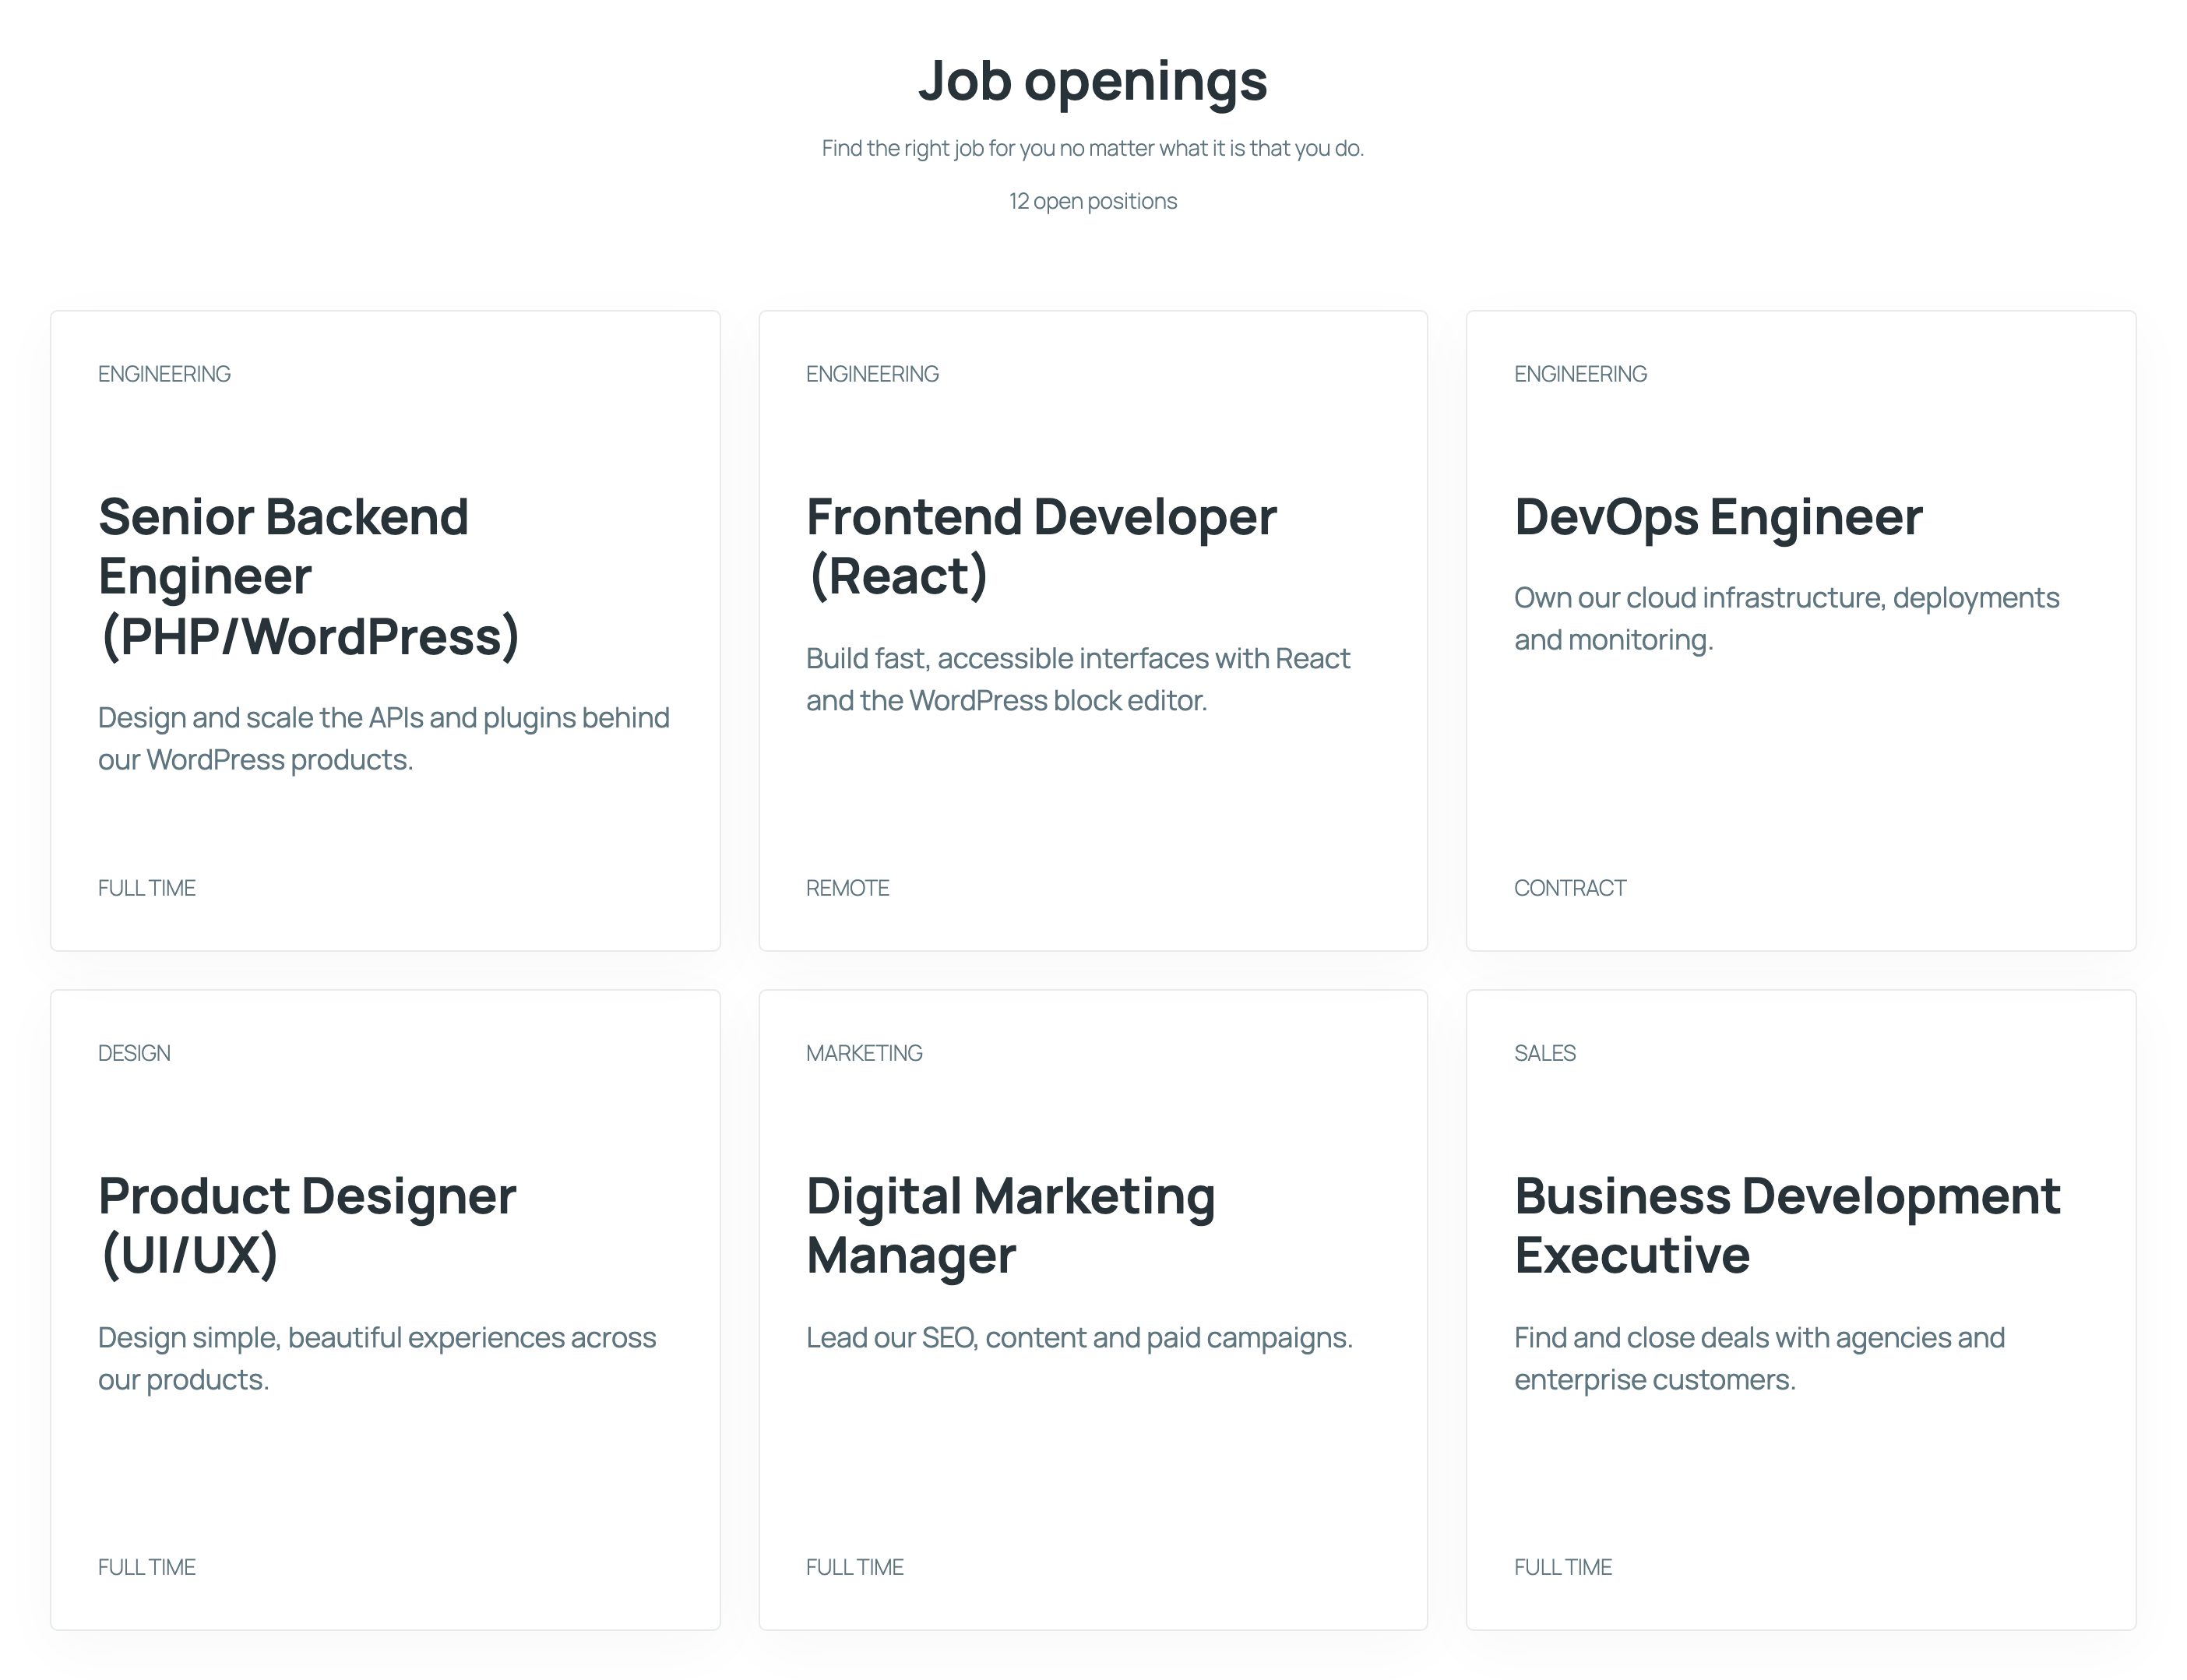Image resolution: width=2187 pixels, height=1680 pixels.
Task: Click 'Own our cloud infrastructure' description
Action: point(1787,619)
